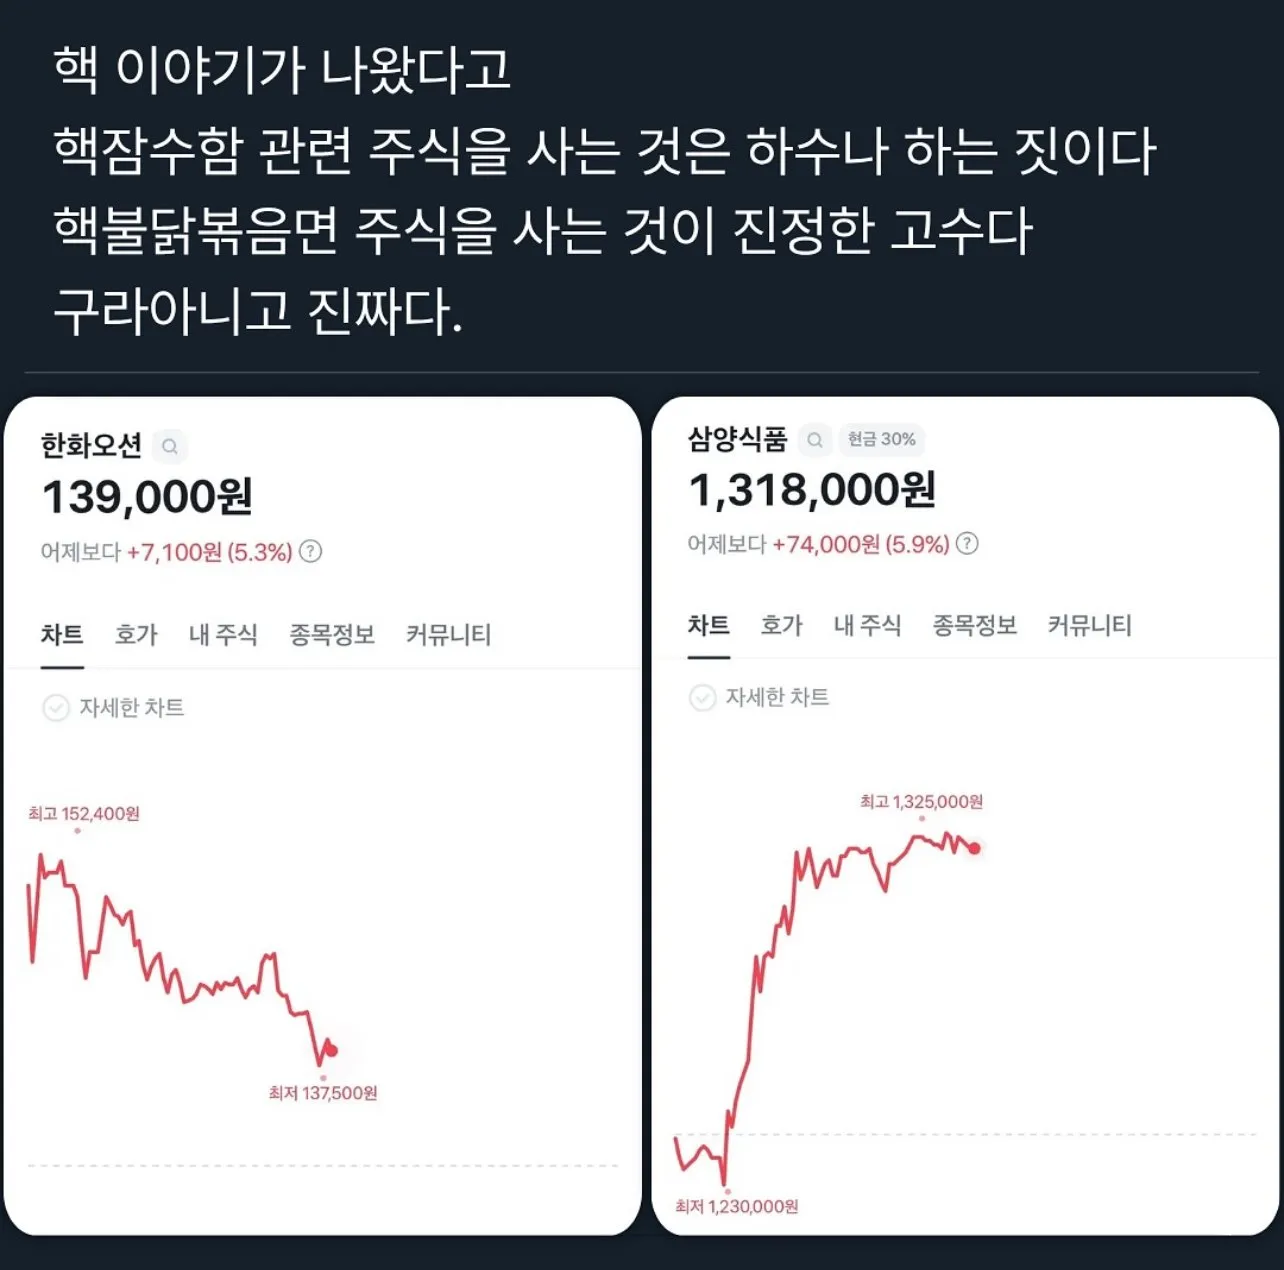The width and height of the screenshot is (1284, 1270).
Task: Open the 한화오션 detailed chart section
Action: [x=133, y=708]
